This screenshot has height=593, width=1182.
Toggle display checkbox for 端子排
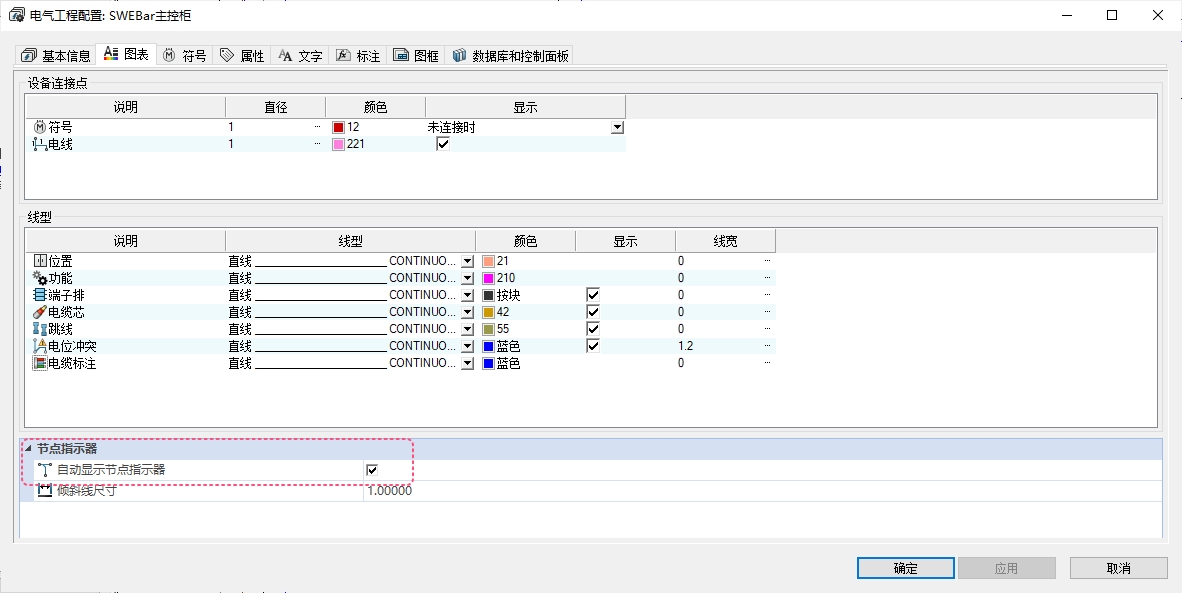[593, 295]
